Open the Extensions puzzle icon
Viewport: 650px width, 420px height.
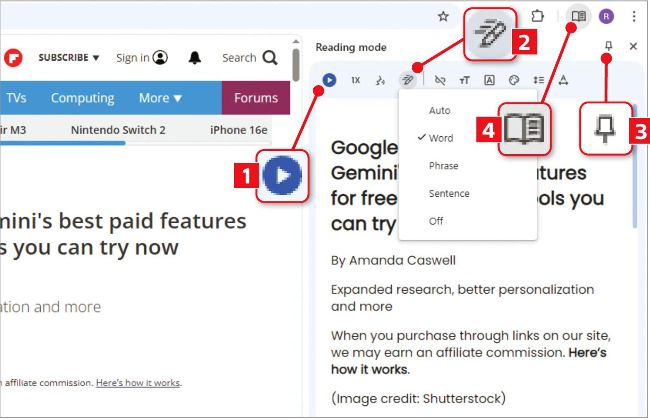(538, 16)
